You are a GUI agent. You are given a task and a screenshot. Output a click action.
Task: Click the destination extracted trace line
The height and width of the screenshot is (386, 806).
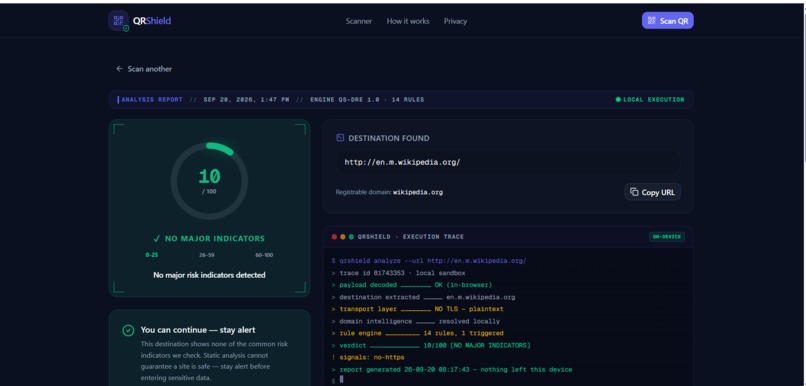pos(423,297)
